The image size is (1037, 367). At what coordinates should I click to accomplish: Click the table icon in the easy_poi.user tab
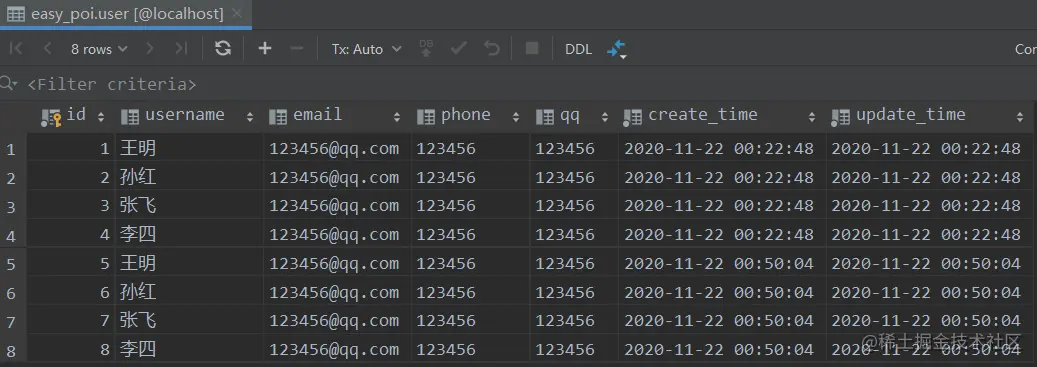point(16,14)
